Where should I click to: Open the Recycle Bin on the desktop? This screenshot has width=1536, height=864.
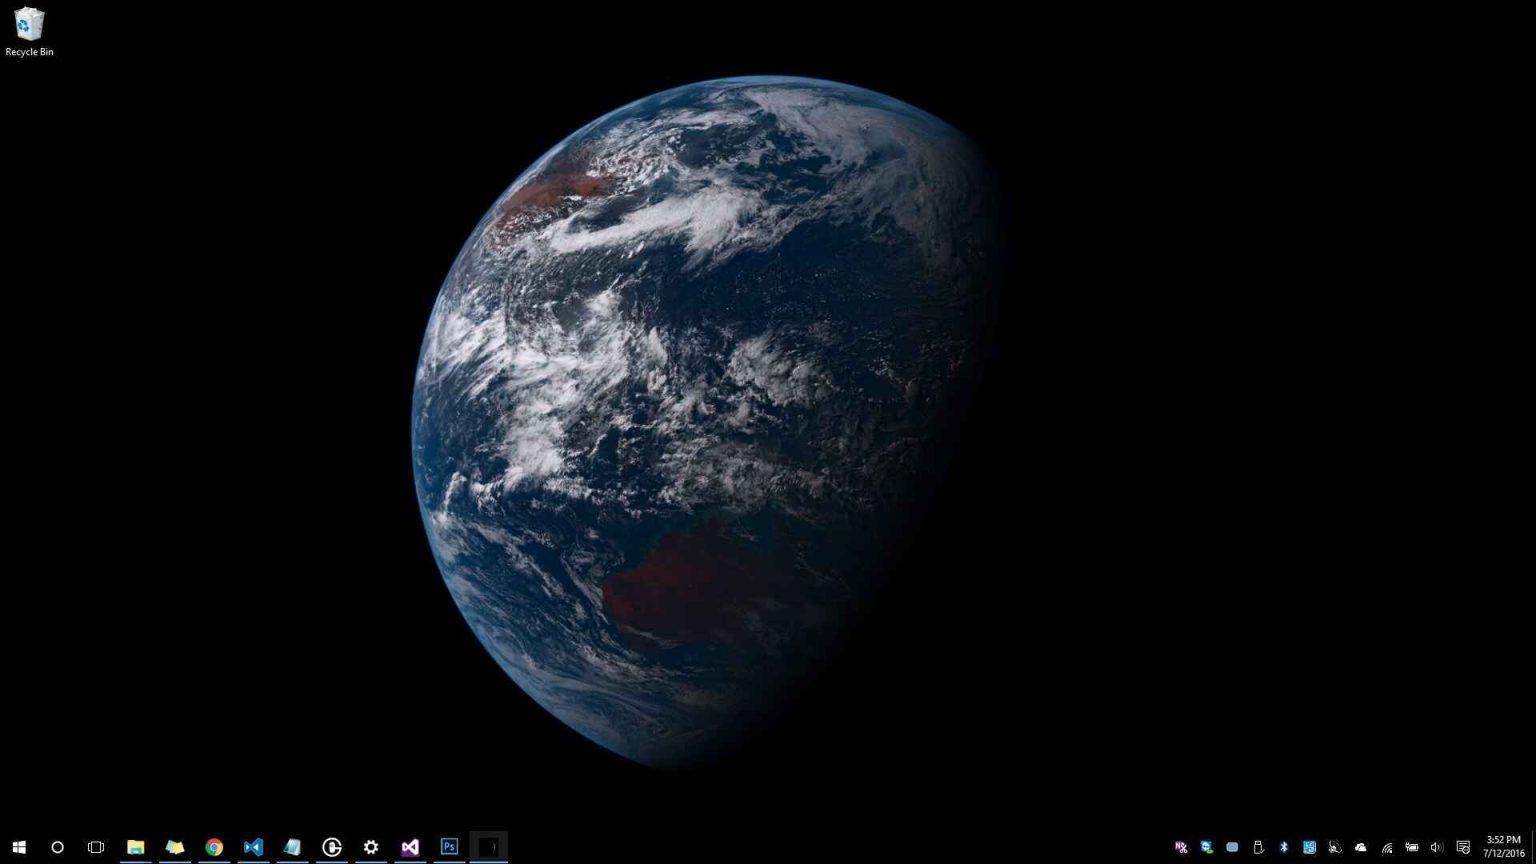point(29,25)
